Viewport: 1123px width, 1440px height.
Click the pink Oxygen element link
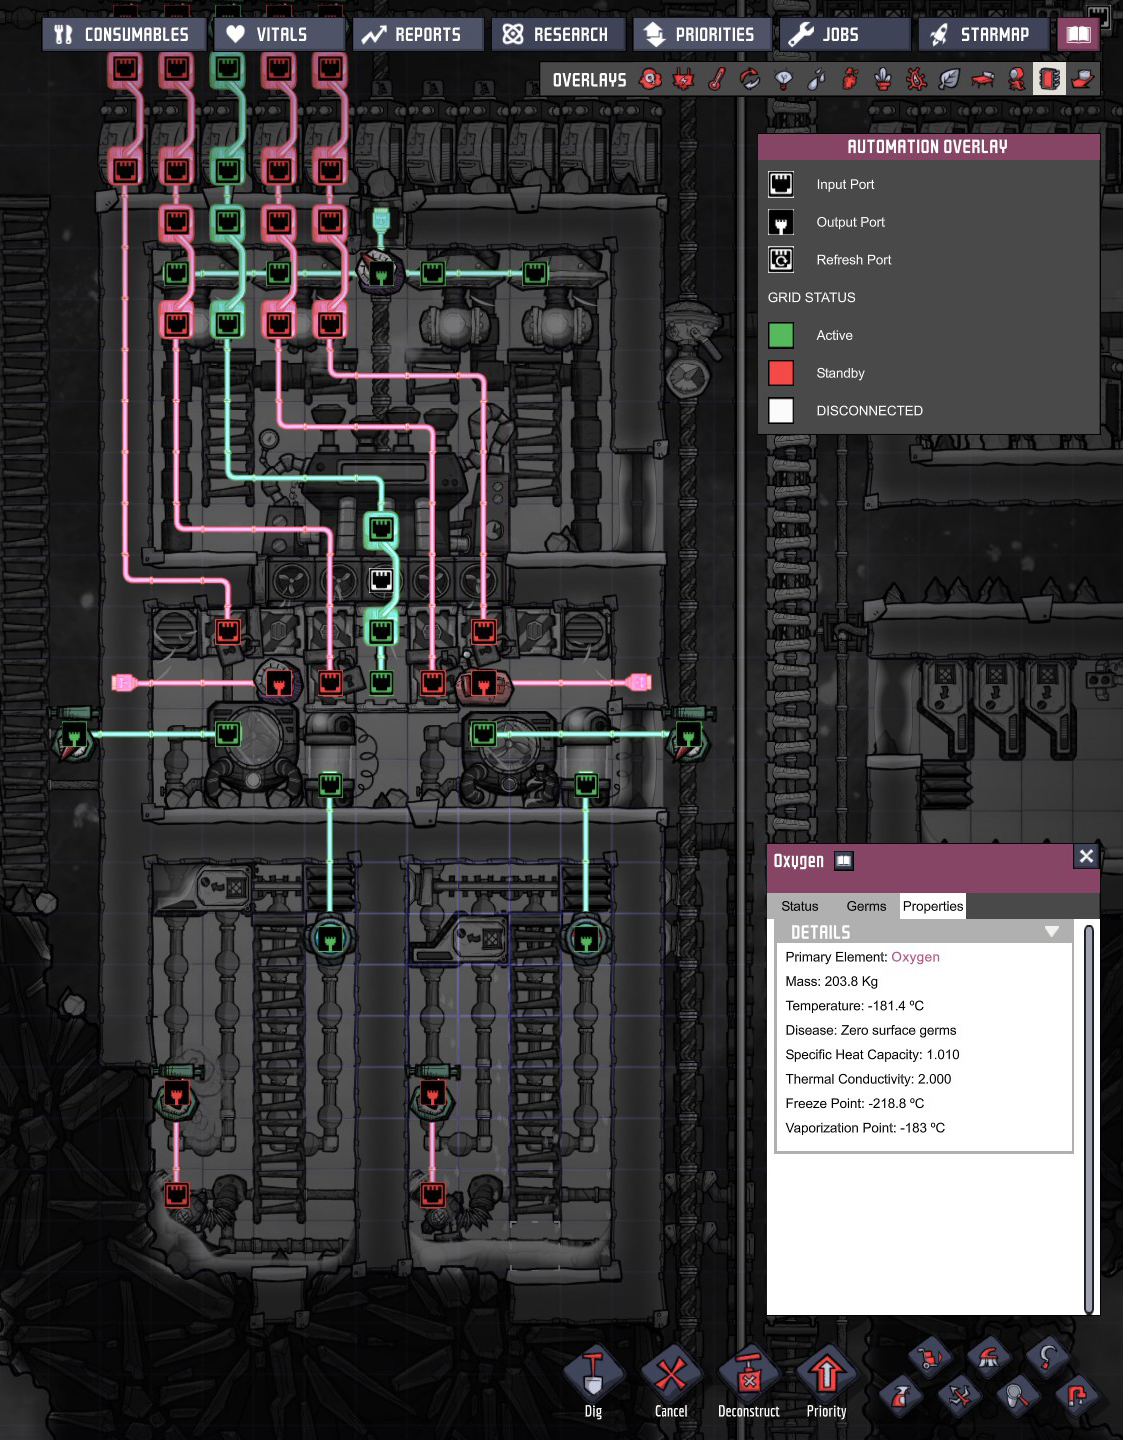[x=915, y=957]
